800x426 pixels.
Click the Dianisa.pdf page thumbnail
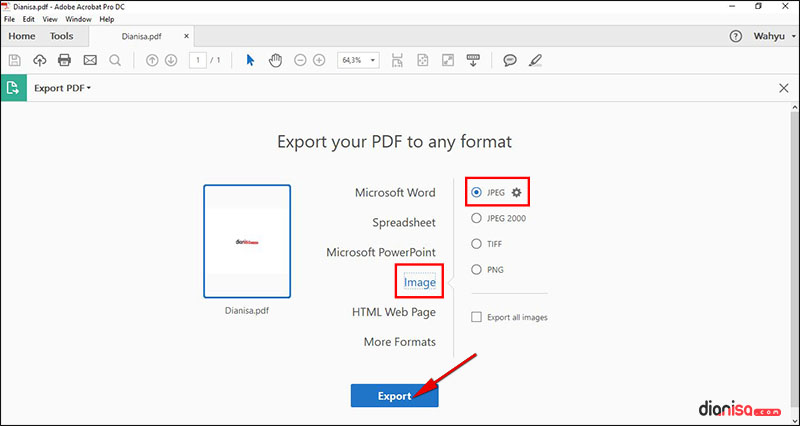tap(247, 241)
